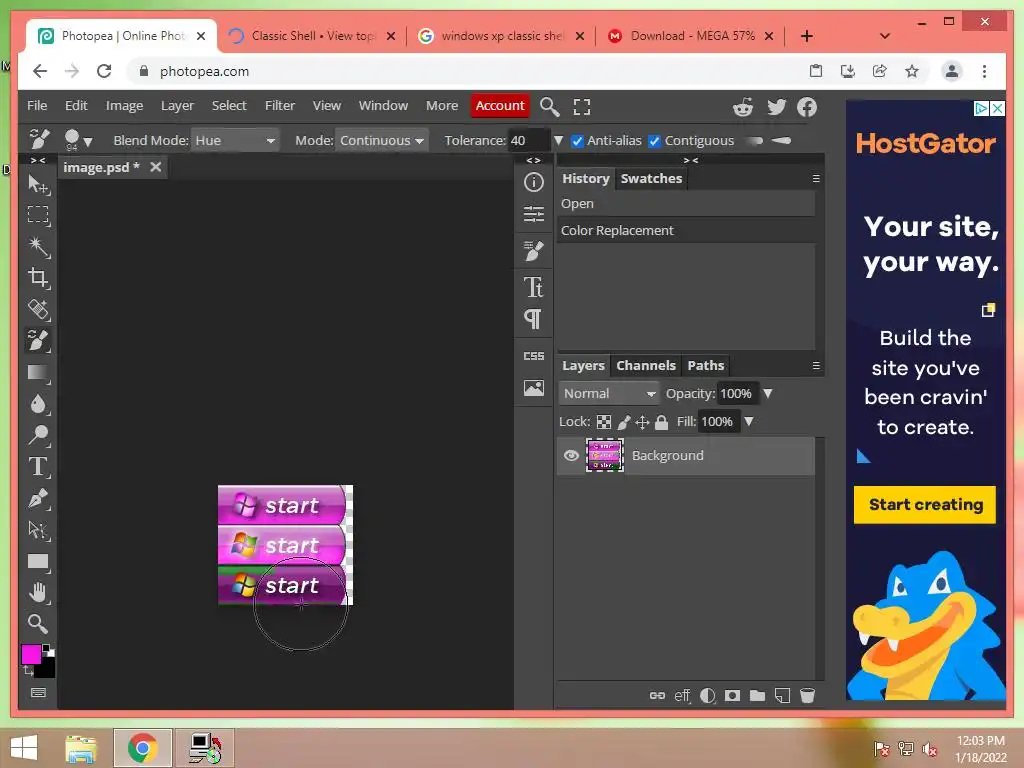The height and width of the screenshot is (768, 1024).
Task: Click the link layers icon
Action: pos(657,696)
